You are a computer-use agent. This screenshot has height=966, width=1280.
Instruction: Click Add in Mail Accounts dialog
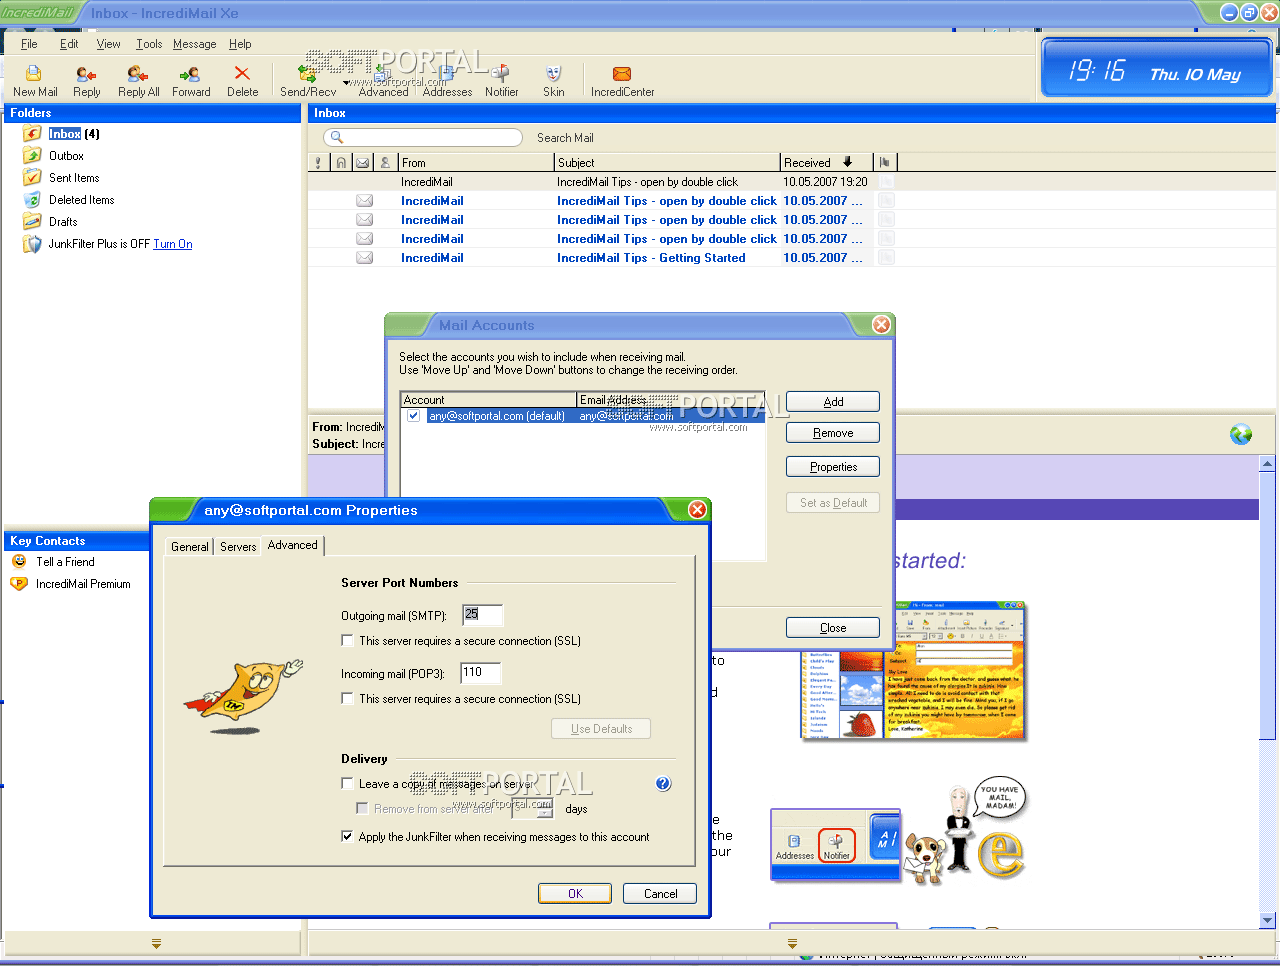(833, 402)
